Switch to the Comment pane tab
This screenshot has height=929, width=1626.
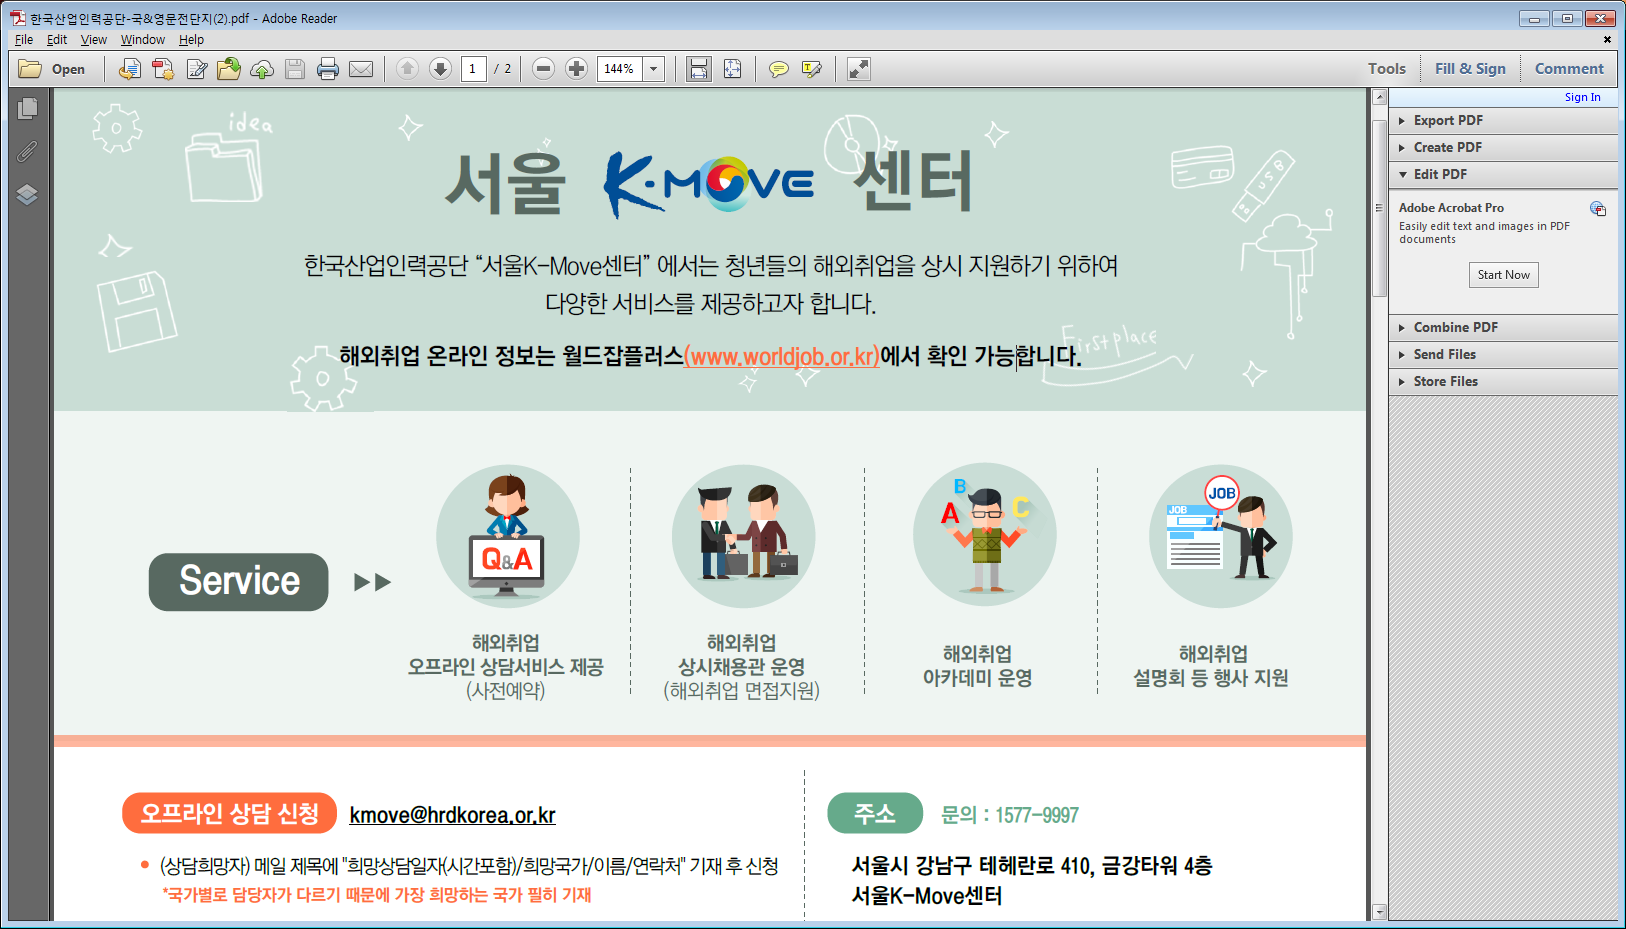(x=1569, y=69)
